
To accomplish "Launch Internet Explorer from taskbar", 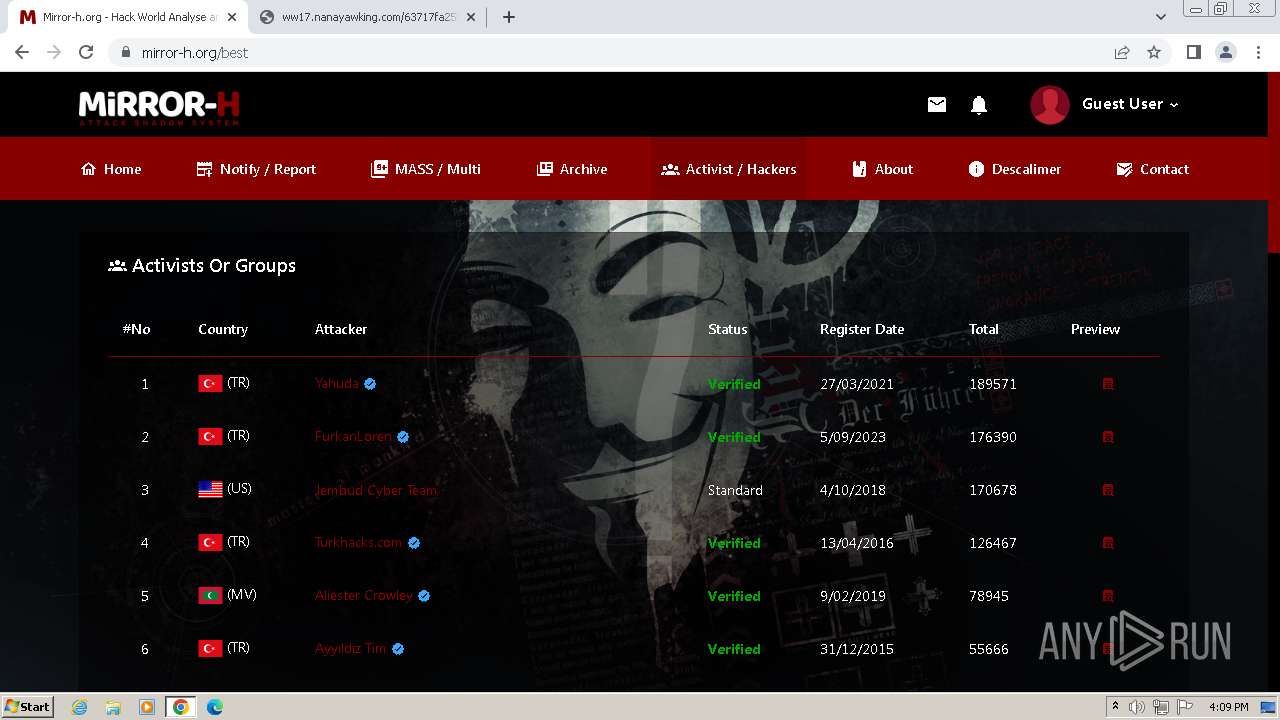I will [79, 707].
